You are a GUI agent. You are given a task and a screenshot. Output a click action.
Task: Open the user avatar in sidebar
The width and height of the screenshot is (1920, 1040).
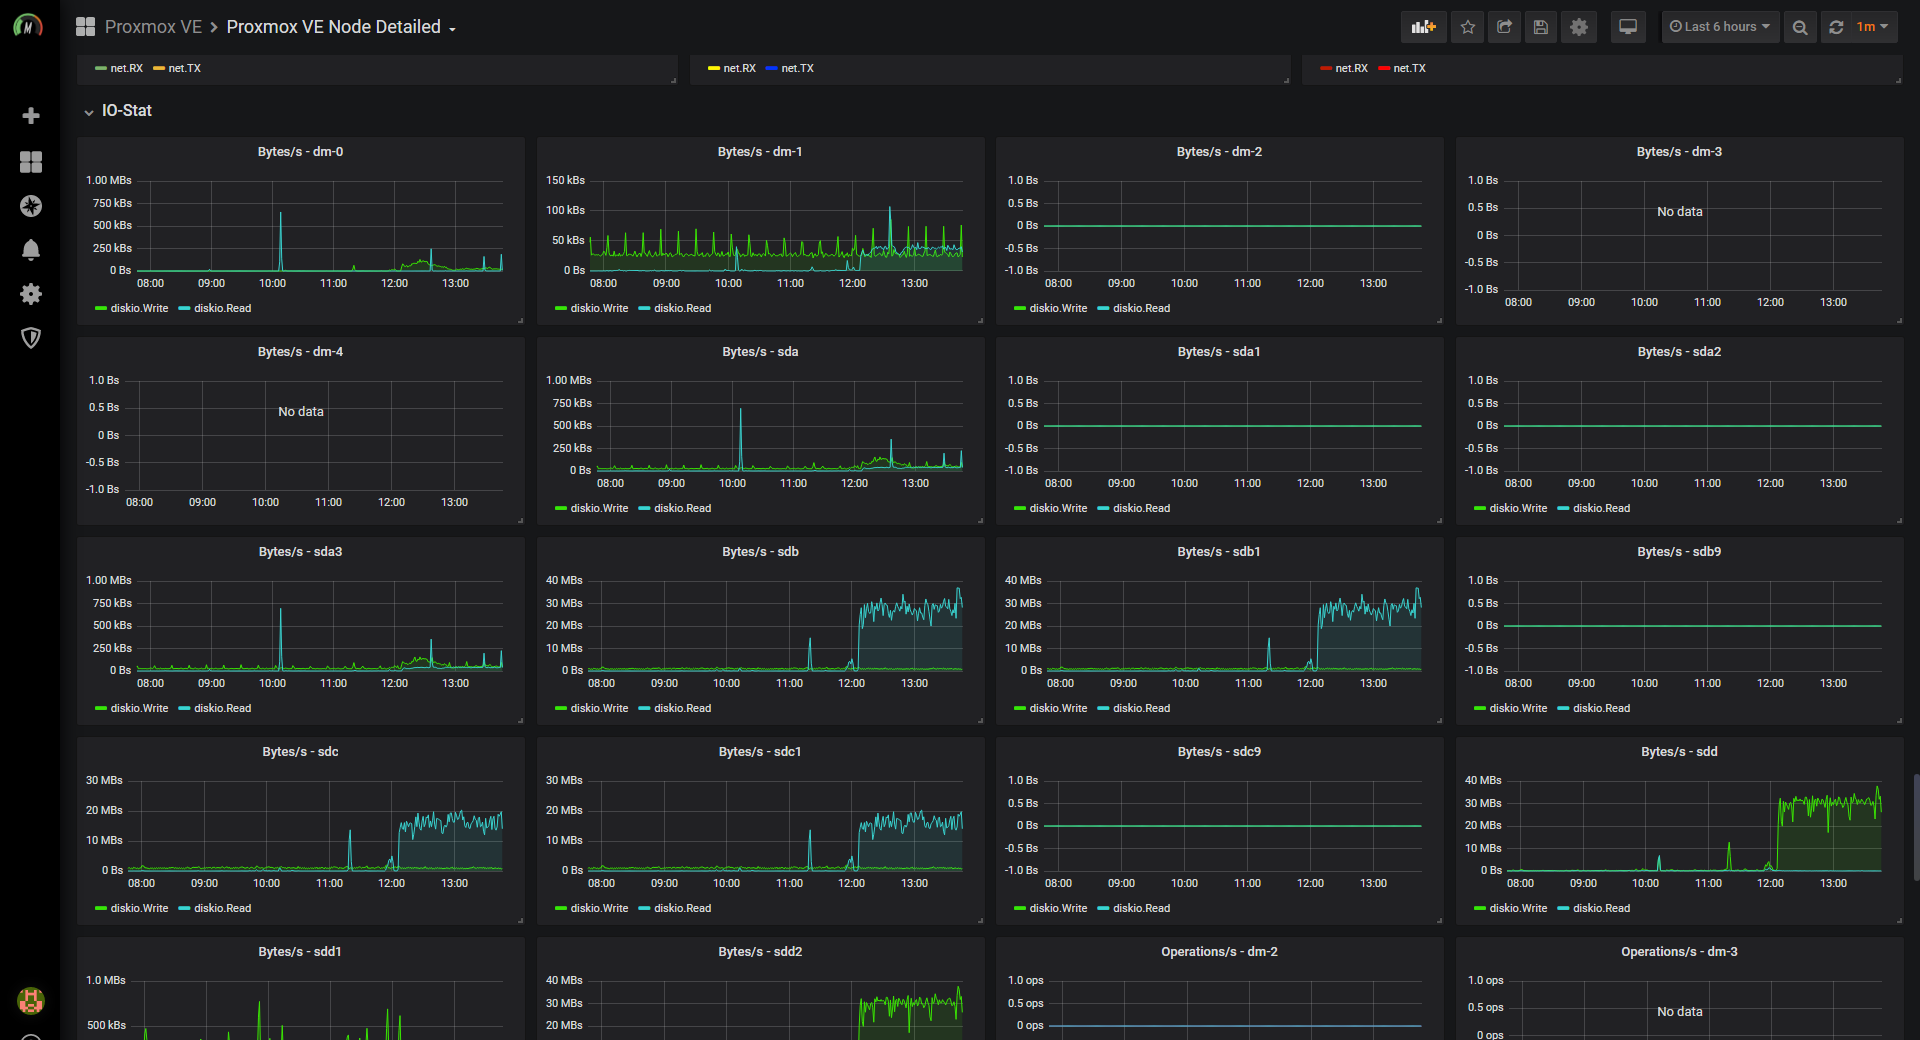tap(31, 1000)
